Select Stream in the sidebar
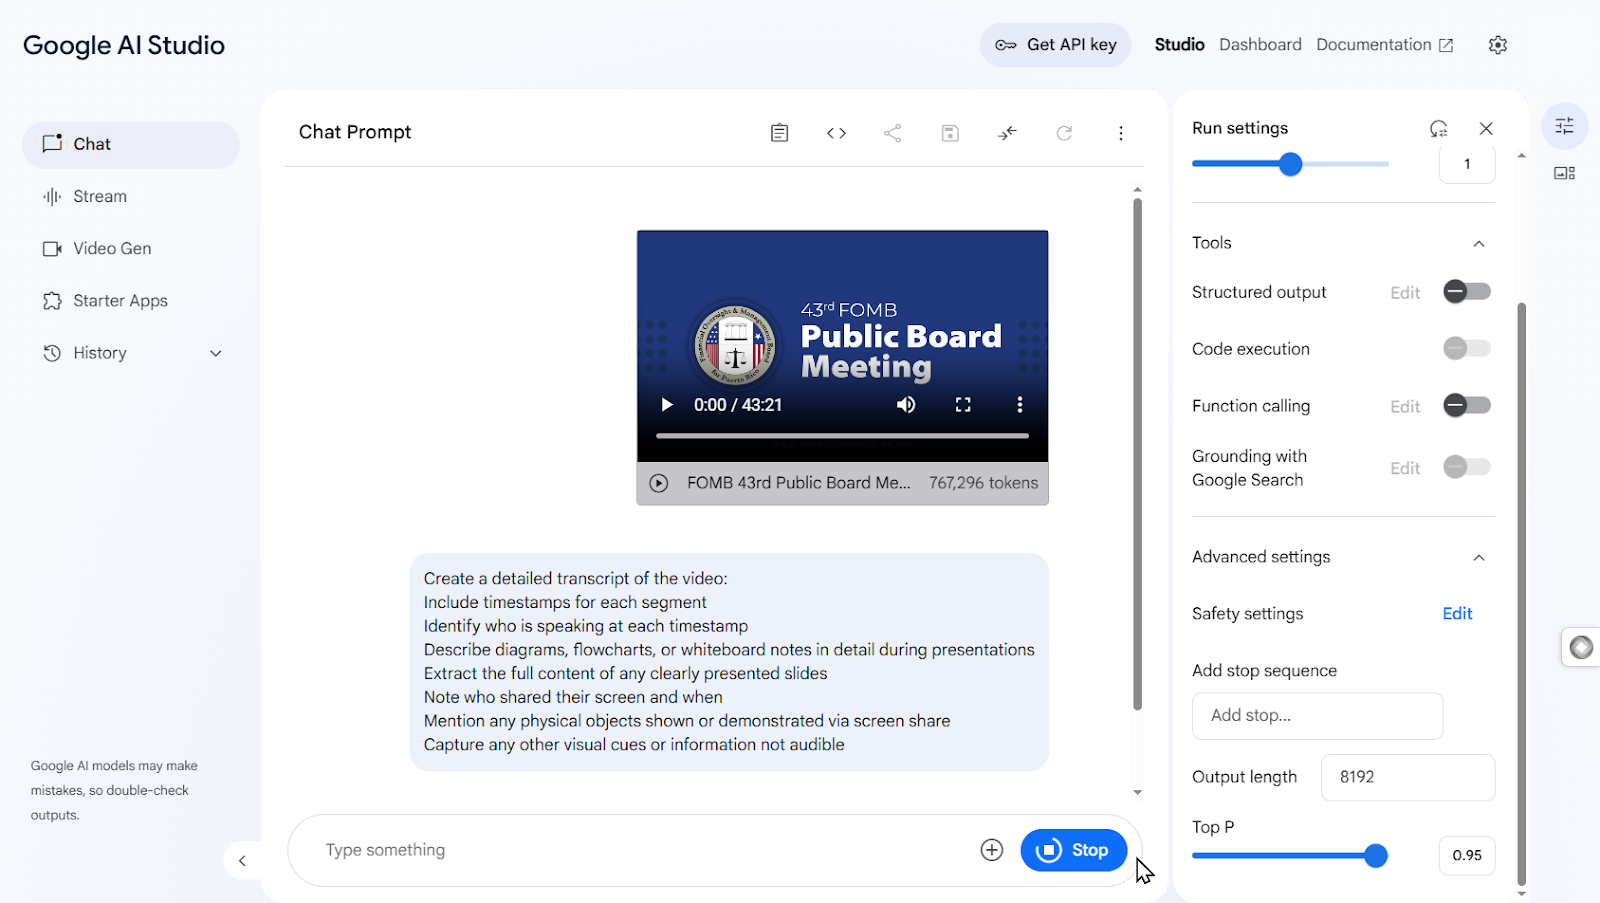This screenshot has height=903, width=1600. 131,197
